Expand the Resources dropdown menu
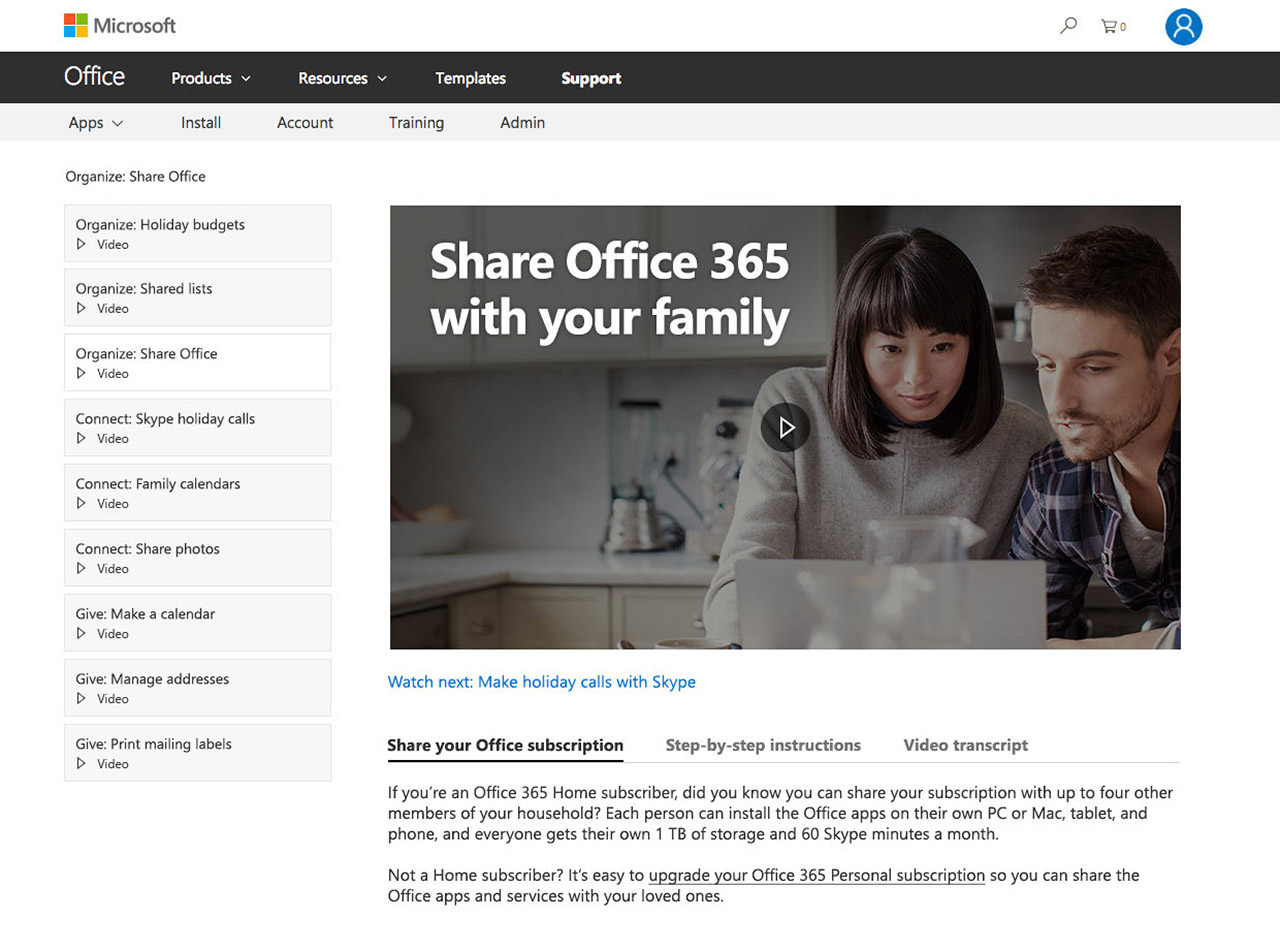This screenshot has height=950, width=1280. click(x=342, y=78)
